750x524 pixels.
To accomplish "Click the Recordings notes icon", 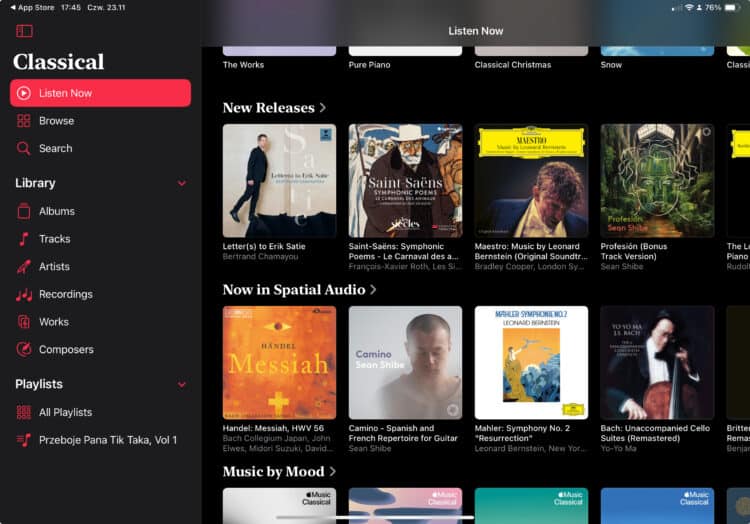I will click(x=23, y=295).
